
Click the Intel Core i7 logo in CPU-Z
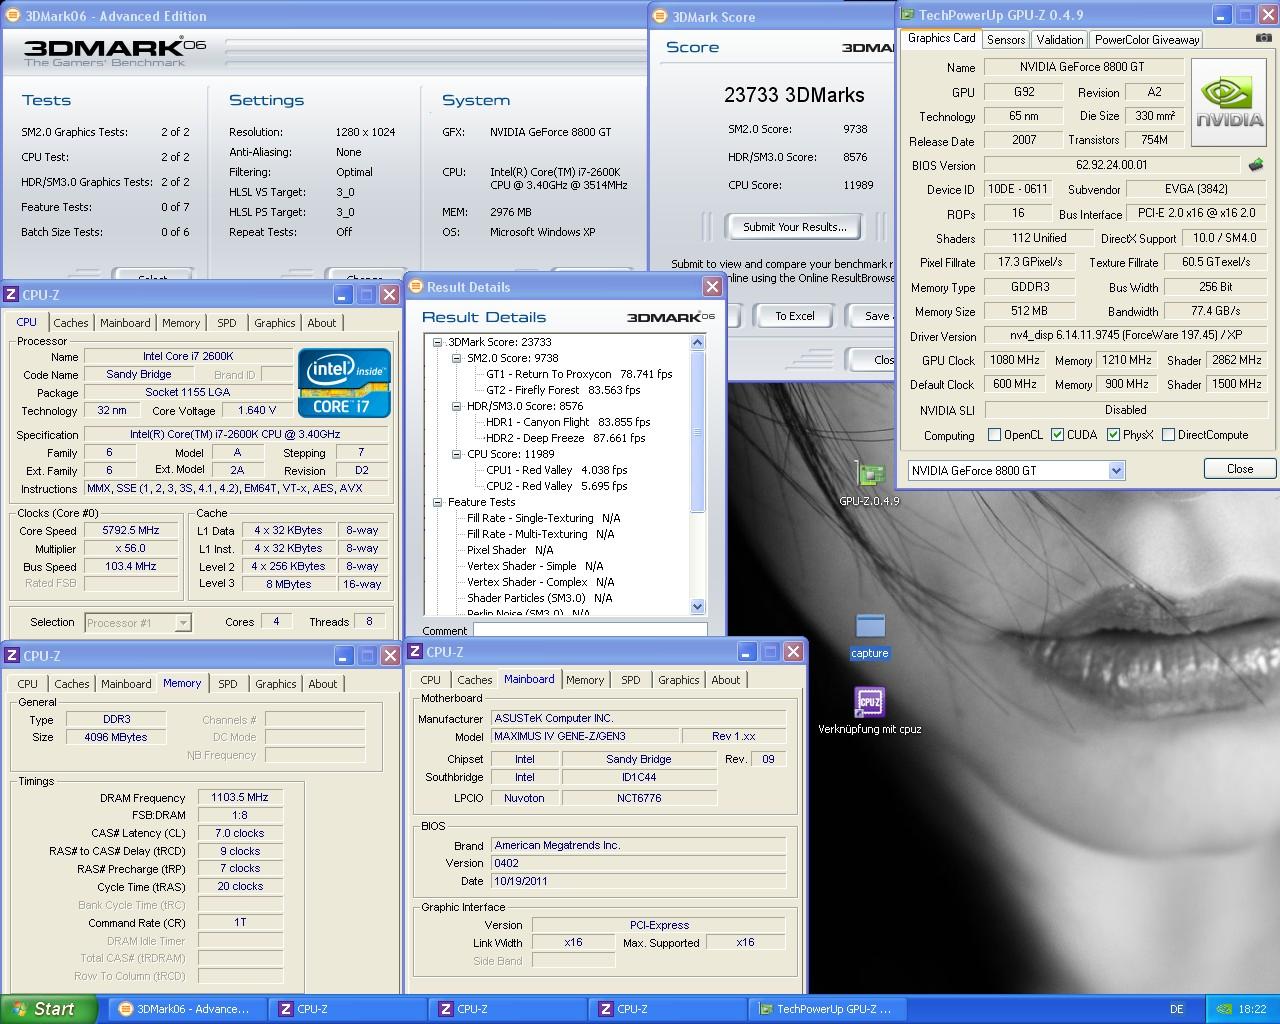point(344,382)
